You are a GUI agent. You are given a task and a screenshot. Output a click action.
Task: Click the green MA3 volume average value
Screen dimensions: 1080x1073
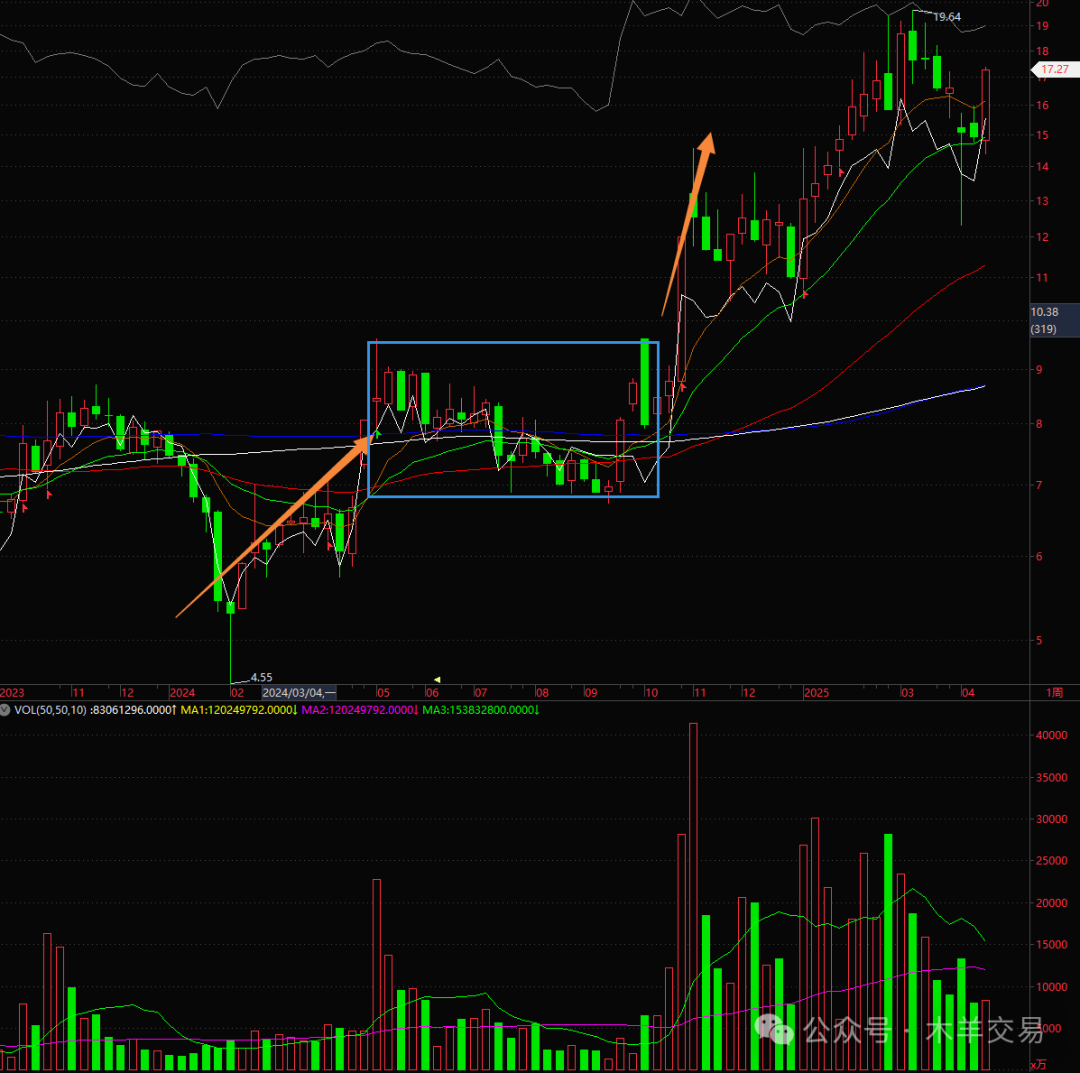click(481, 710)
